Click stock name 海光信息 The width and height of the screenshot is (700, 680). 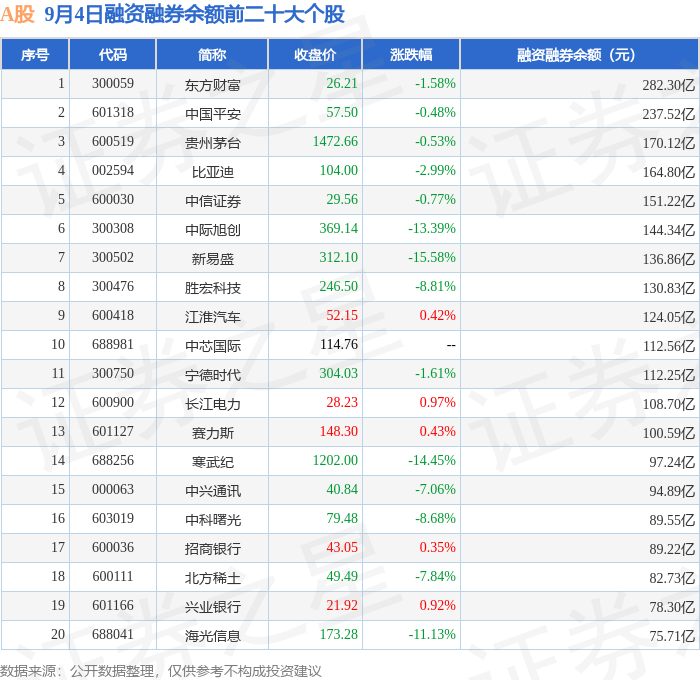pos(212,636)
